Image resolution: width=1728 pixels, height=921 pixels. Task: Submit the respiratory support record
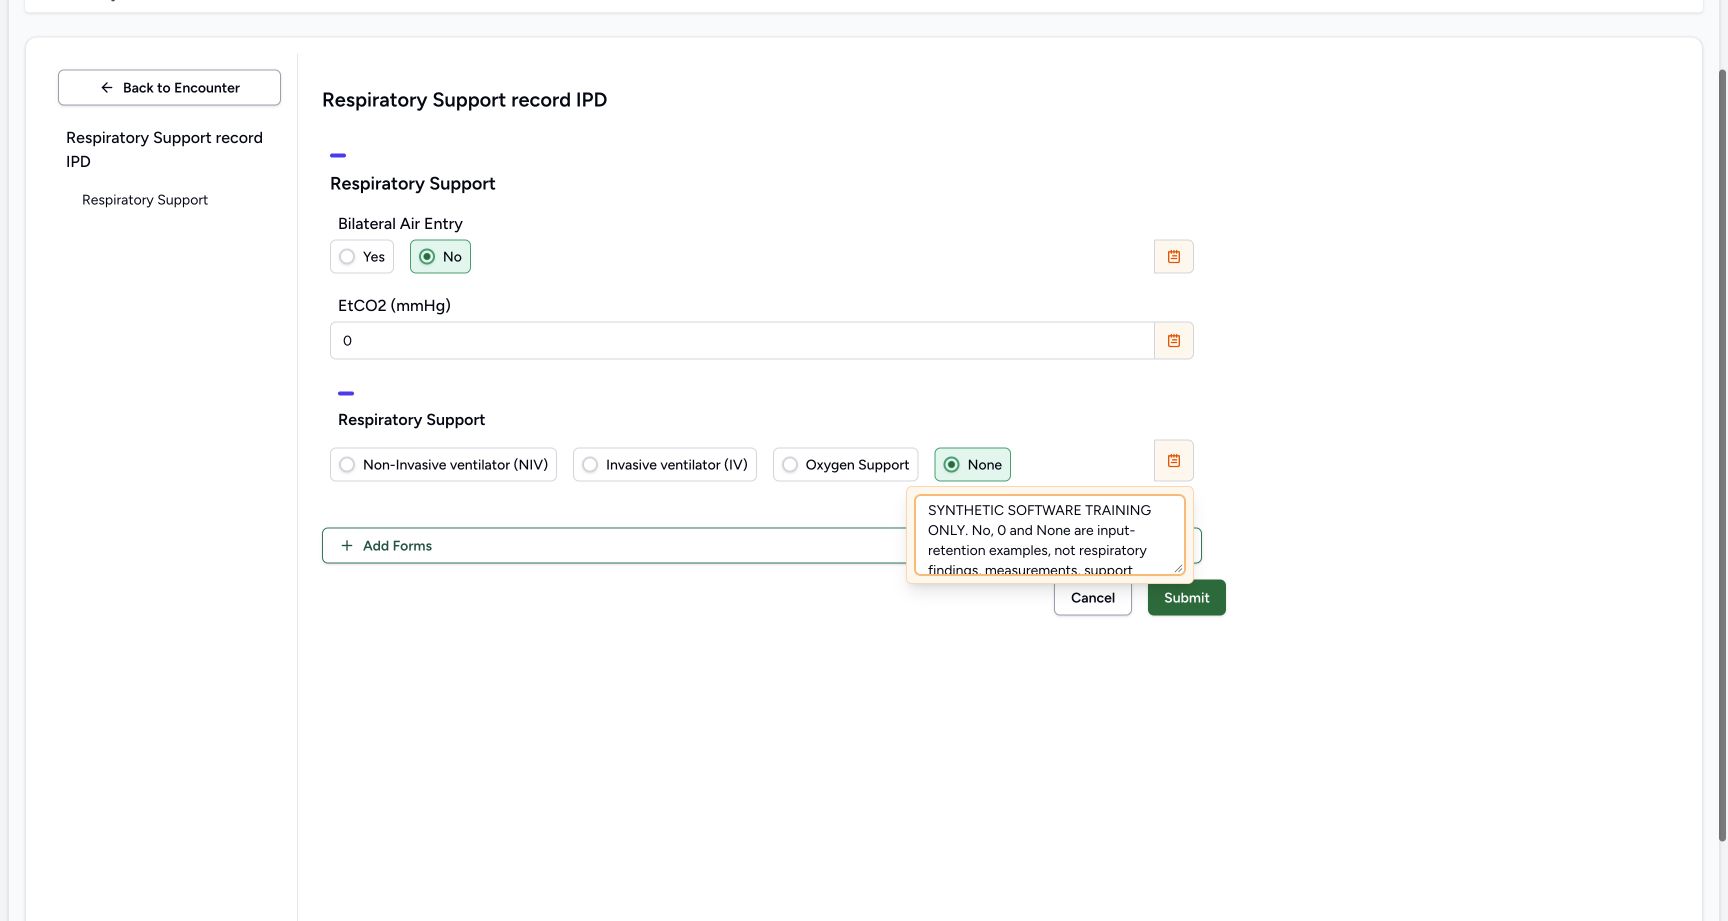tap(1187, 598)
